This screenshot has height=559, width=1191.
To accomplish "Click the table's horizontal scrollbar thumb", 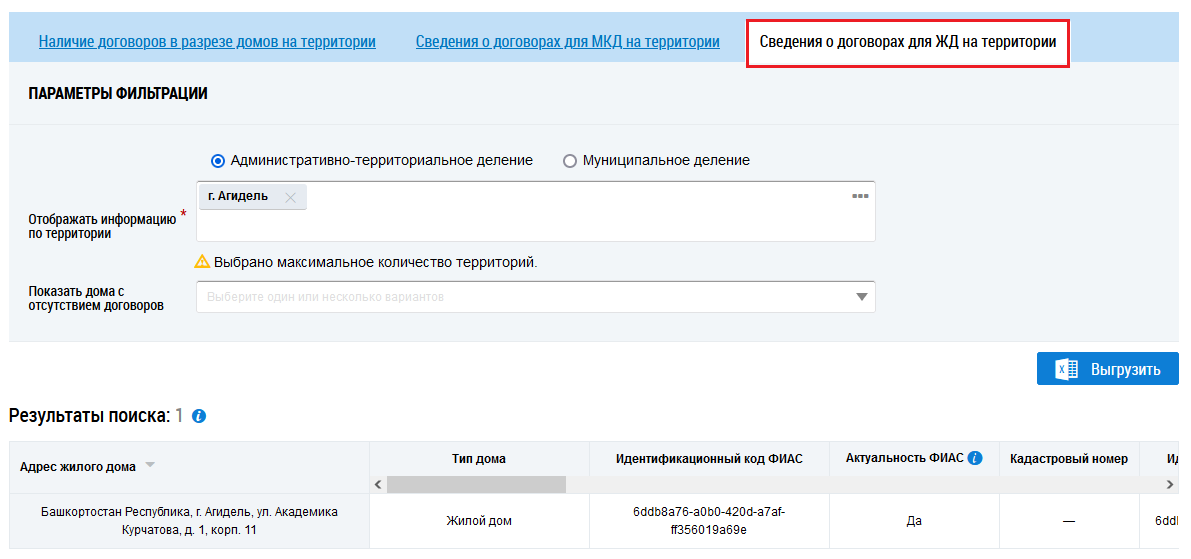I will [x=476, y=485].
